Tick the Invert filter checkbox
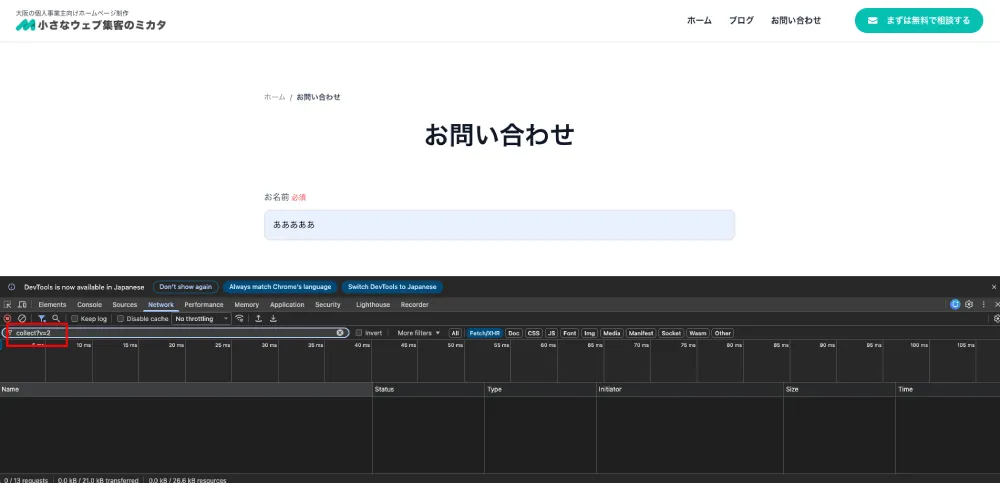The height and width of the screenshot is (483, 1000). [358, 333]
